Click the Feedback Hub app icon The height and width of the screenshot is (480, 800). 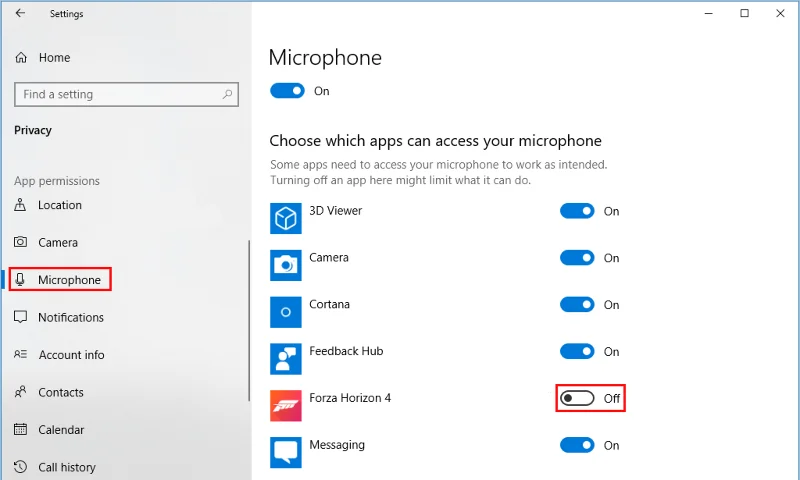286,359
